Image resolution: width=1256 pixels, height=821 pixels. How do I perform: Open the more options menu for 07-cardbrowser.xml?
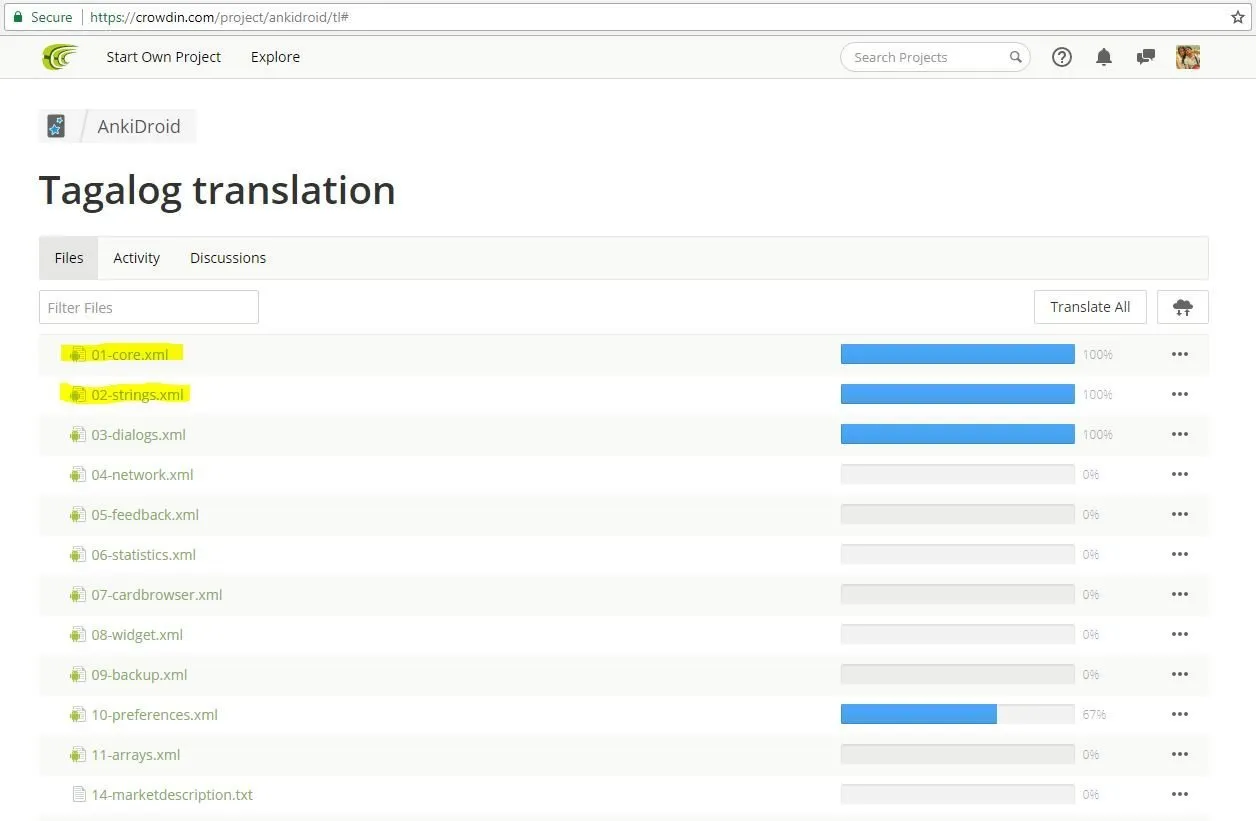[x=1180, y=594]
